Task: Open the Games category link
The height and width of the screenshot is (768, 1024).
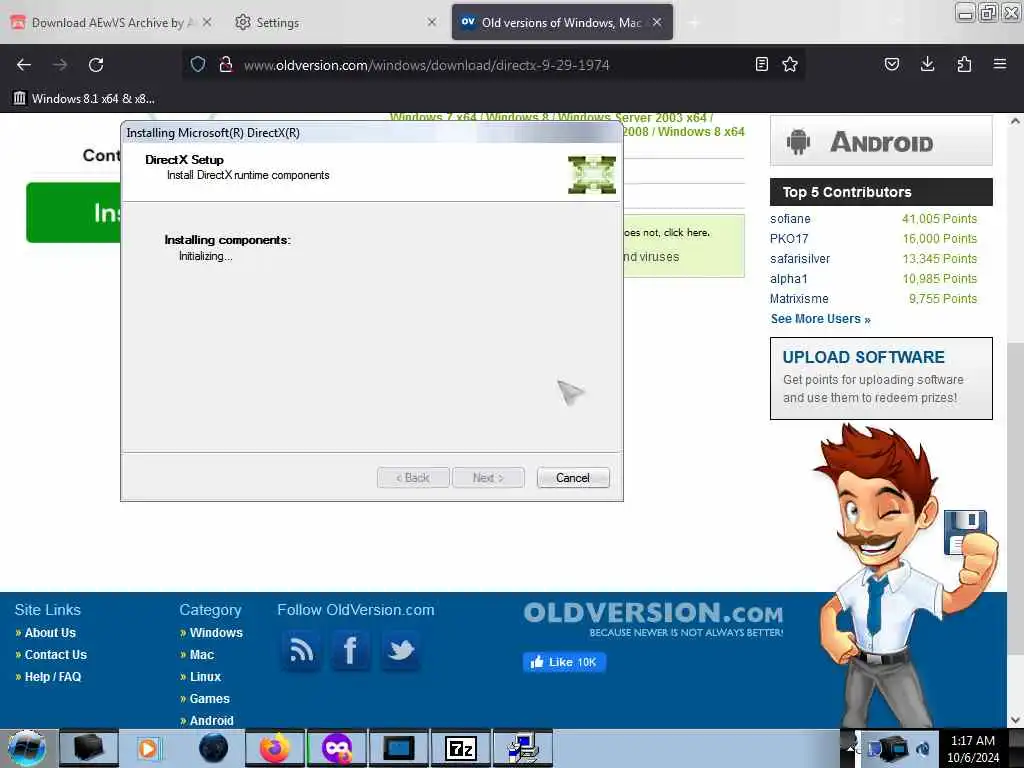Action: point(210,699)
